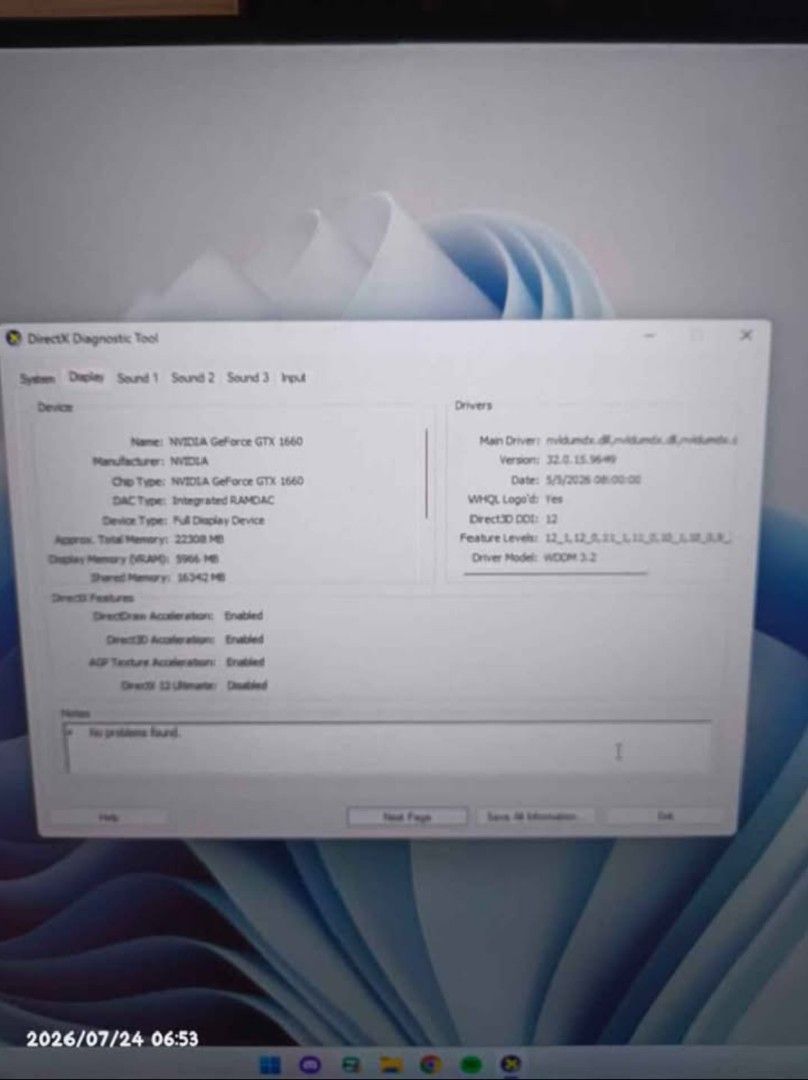The image size is (808, 1080).
Task: Click the 'Full Display Device' value
Action: pyautogui.click(x=218, y=520)
